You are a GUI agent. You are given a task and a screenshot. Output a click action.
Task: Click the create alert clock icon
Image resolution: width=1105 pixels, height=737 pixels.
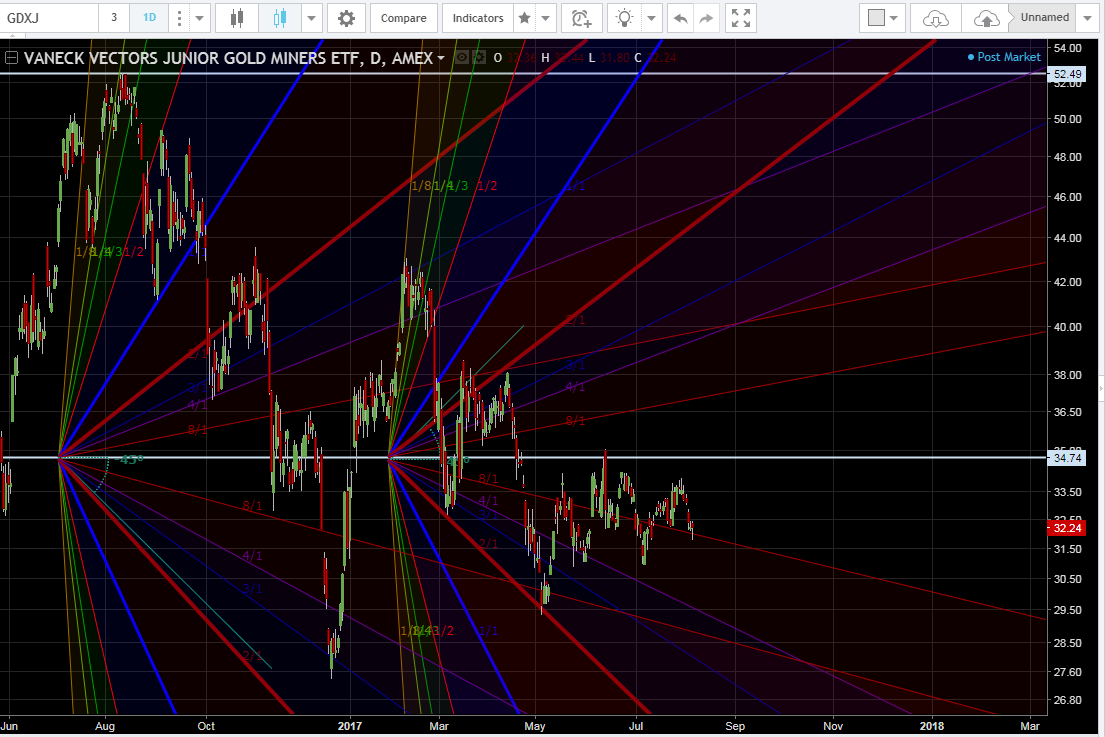click(x=580, y=18)
